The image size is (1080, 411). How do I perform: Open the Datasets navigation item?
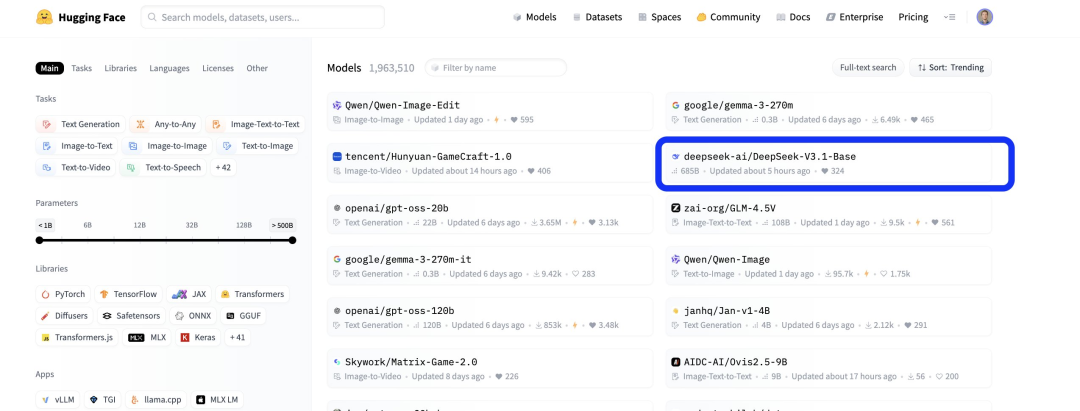[x=596, y=17]
